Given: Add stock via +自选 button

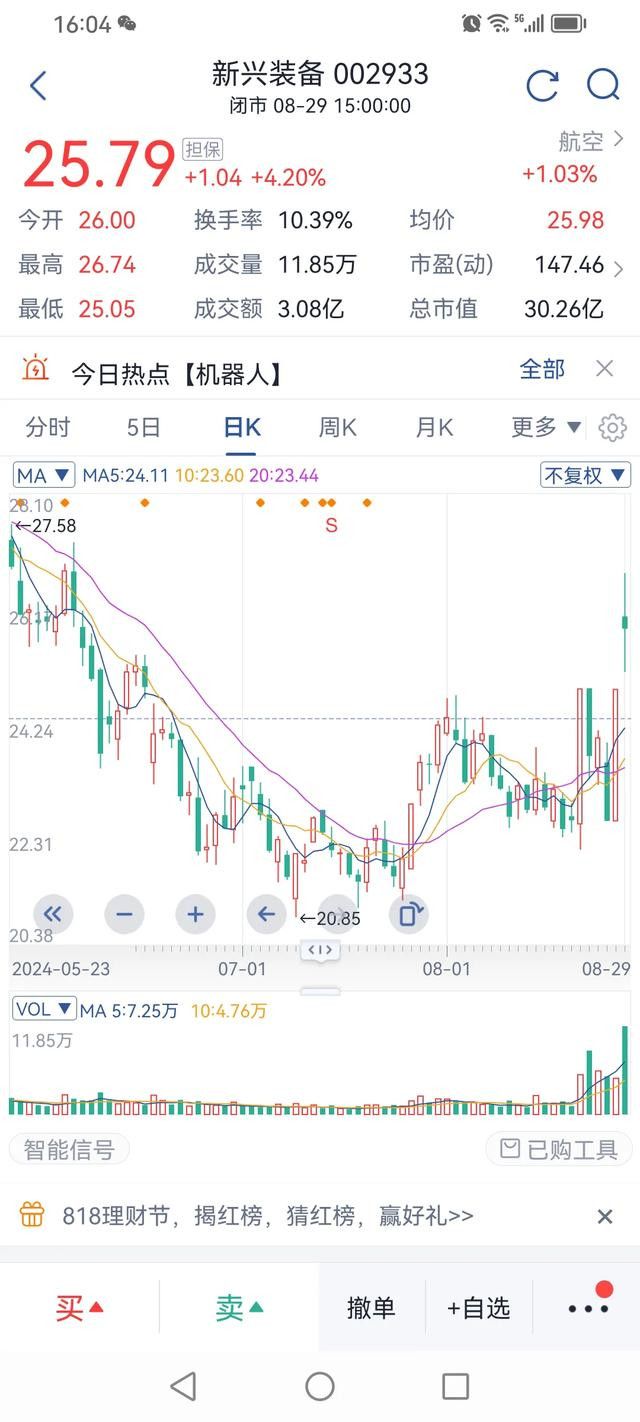Looking at the screenshot, I should [x=479, y=1307].
